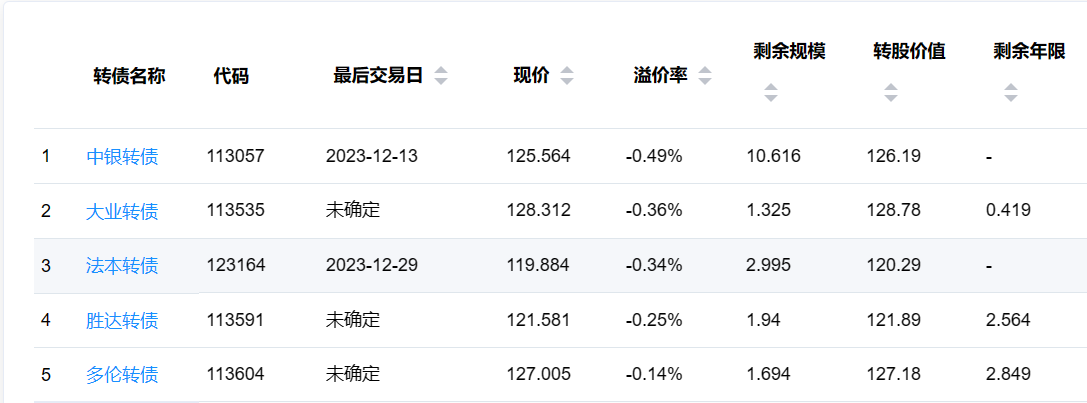Select bond code 113057 cell
The height and width of the screenshot is (403, 1087).
[236, 156]
